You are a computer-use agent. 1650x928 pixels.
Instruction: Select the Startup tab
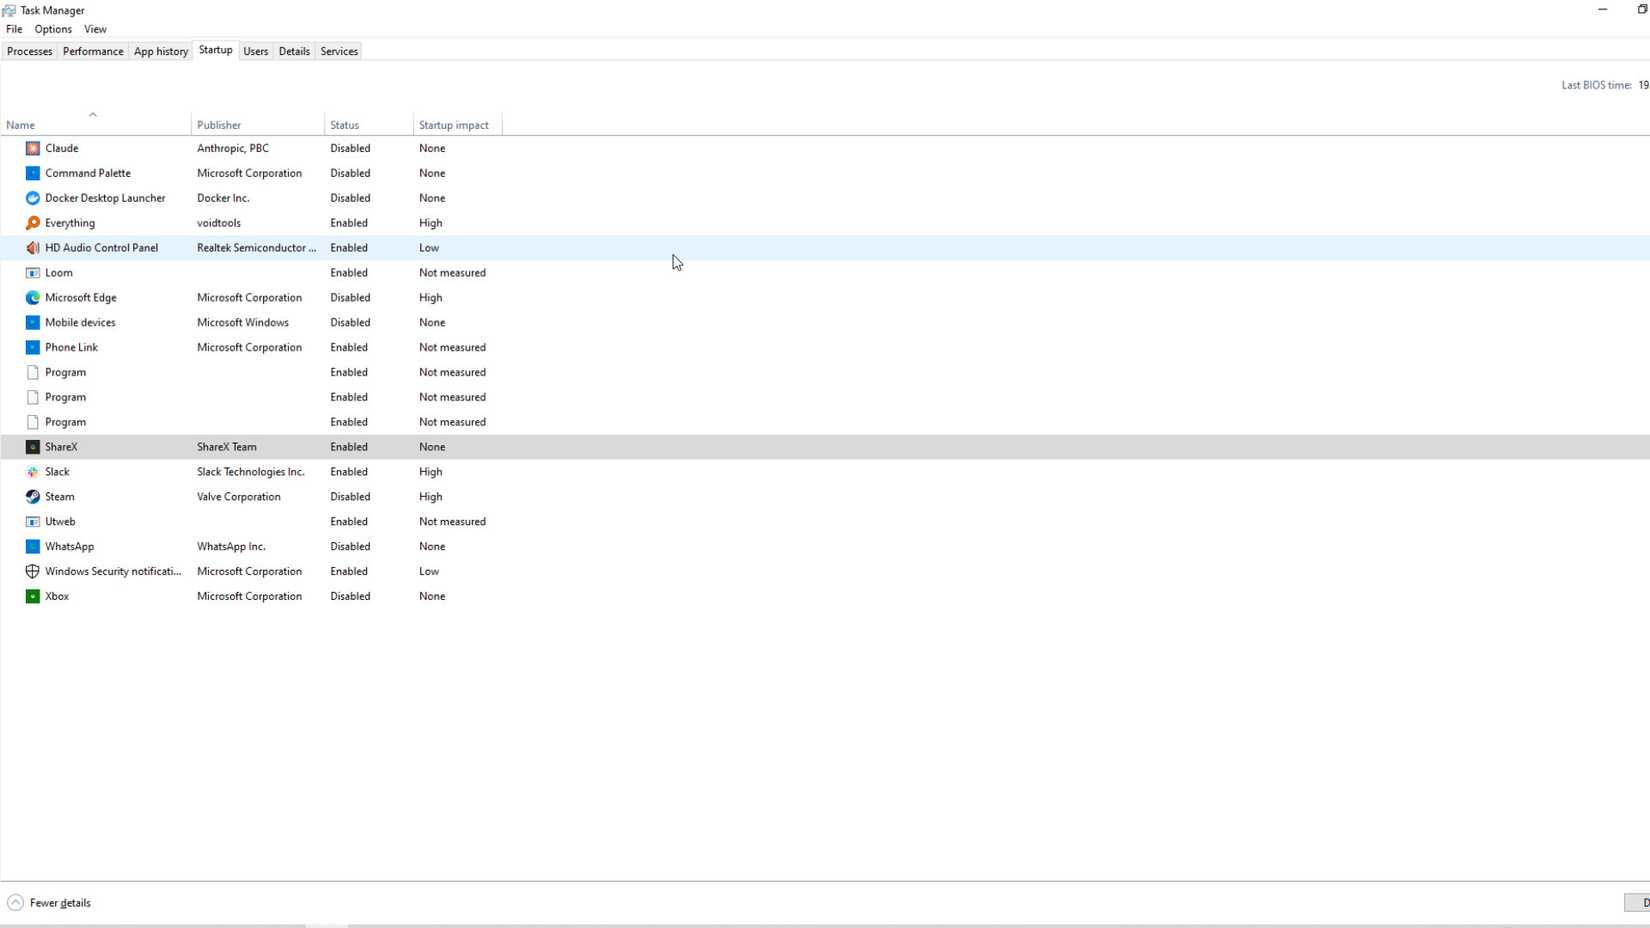pyautogui.click(x=215, y=50)
